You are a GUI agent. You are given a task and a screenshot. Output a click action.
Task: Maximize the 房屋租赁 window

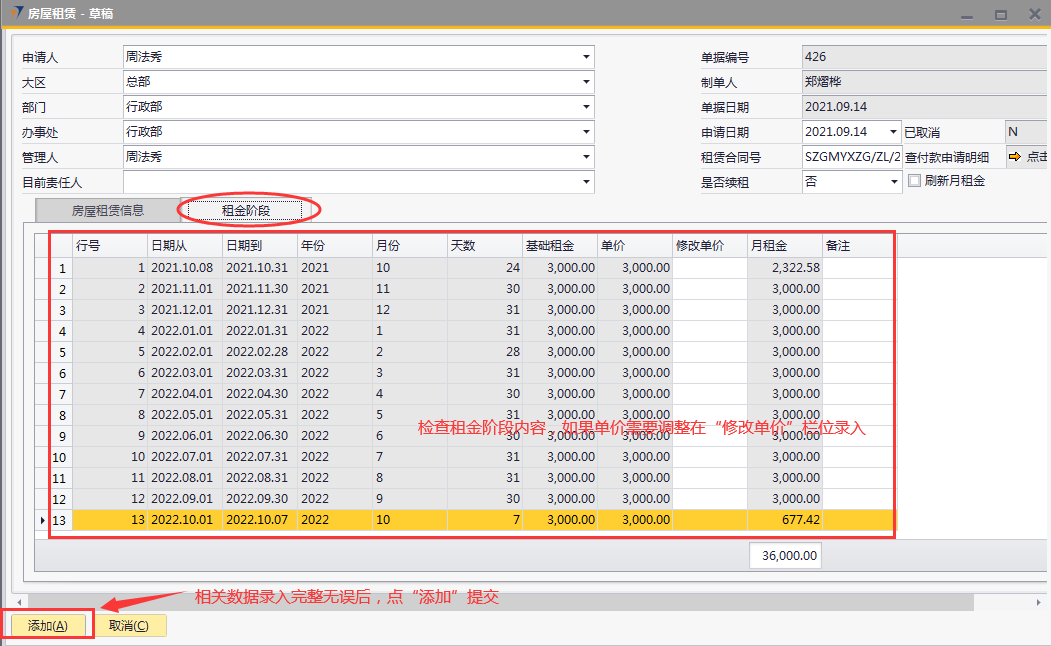[x=1000, y=14]
